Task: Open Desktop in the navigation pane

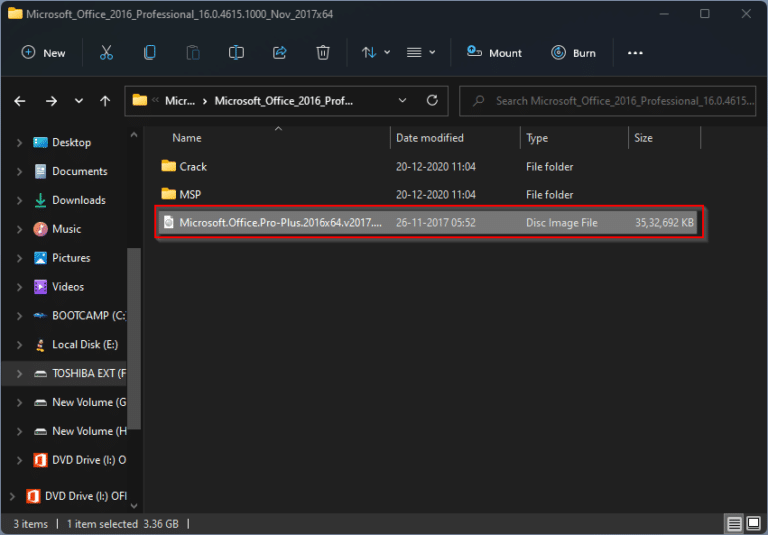Action: click(71, 143)
